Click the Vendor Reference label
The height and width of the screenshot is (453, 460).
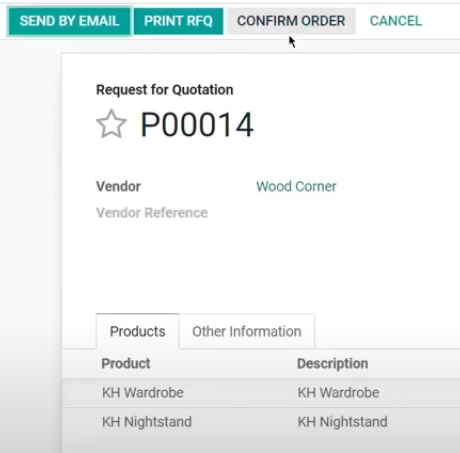point(152,213)
